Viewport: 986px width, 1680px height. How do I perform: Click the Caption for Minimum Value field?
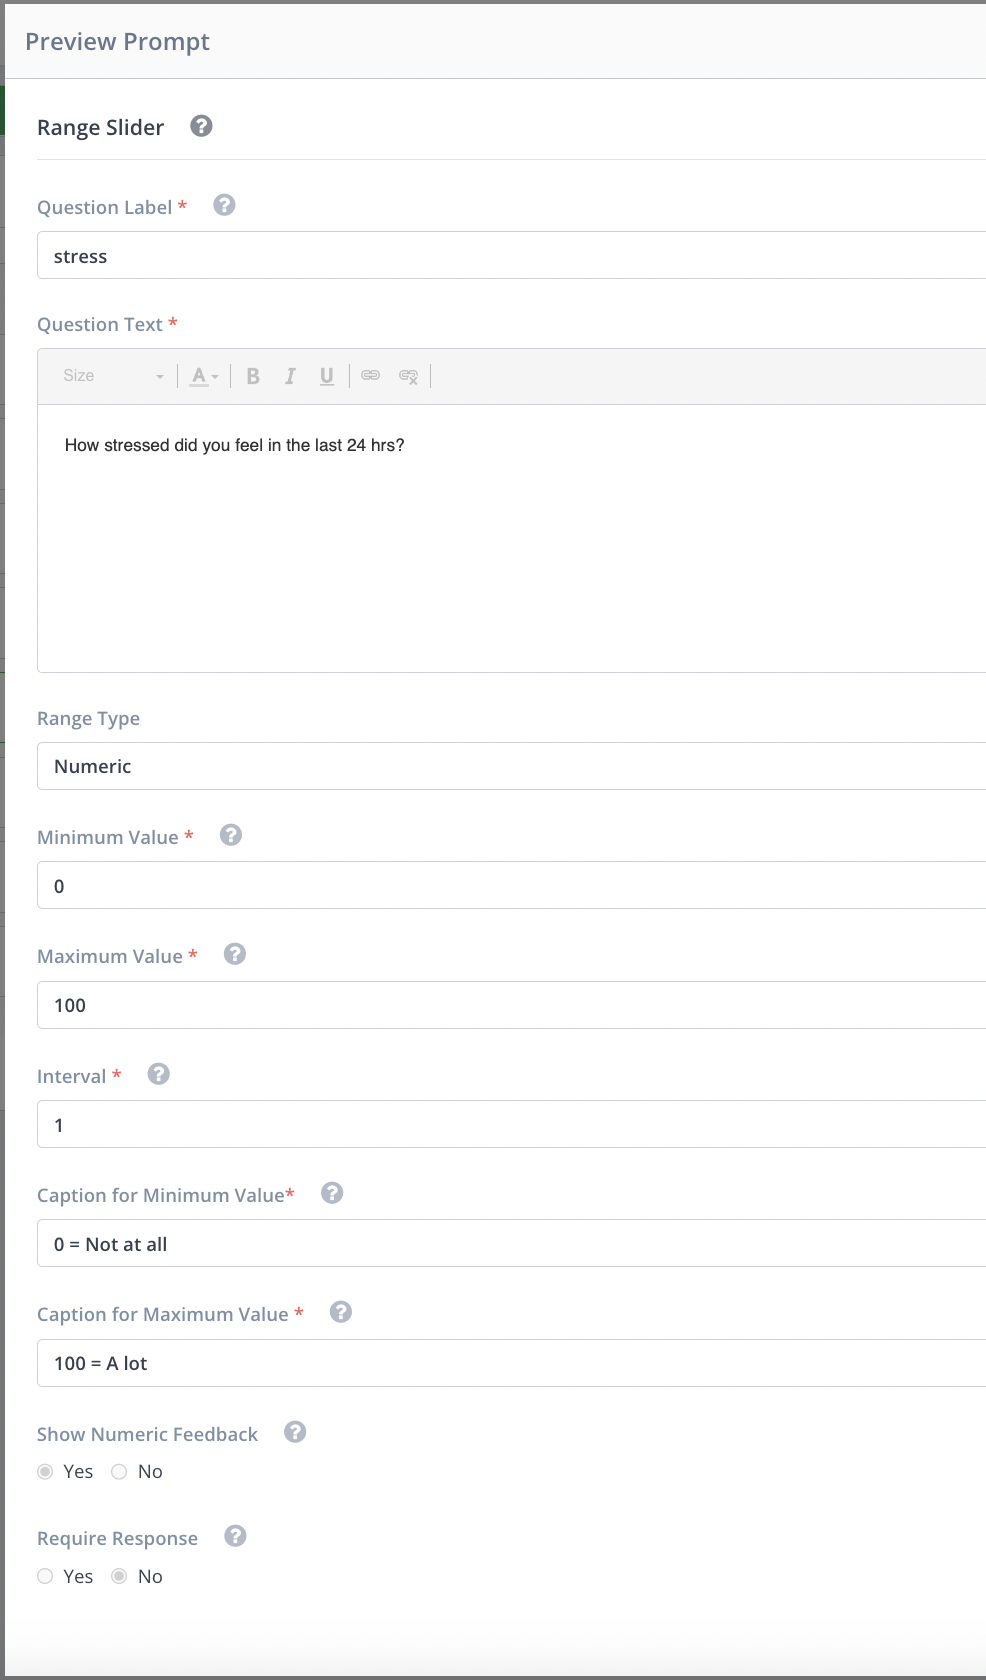510,1244
